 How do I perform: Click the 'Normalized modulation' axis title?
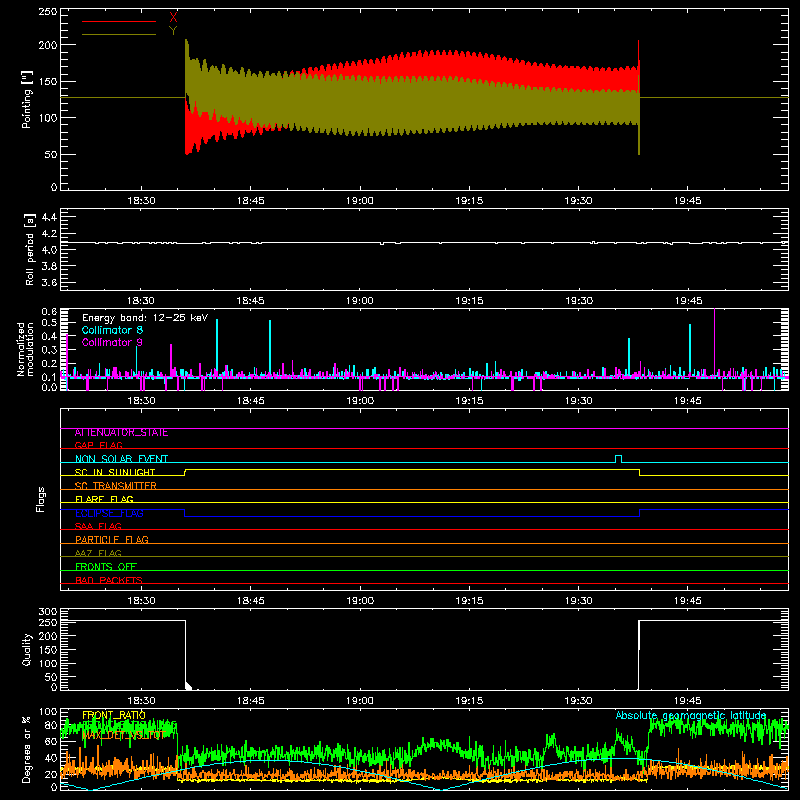pos(26,349)
